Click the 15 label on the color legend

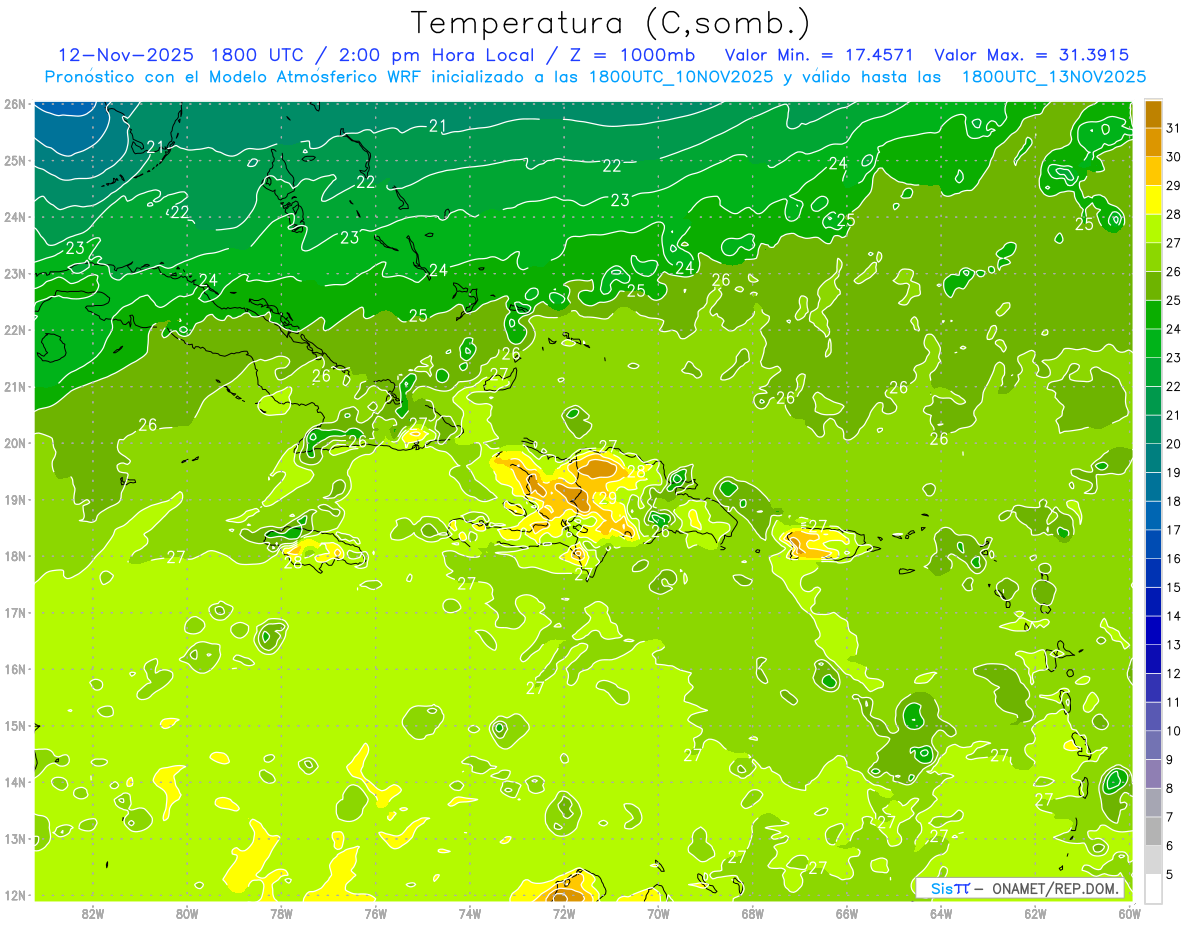point(1173,587)
